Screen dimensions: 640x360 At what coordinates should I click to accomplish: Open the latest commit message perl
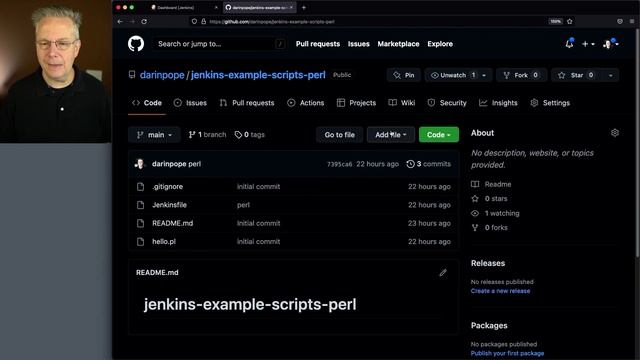pos(195,164)
